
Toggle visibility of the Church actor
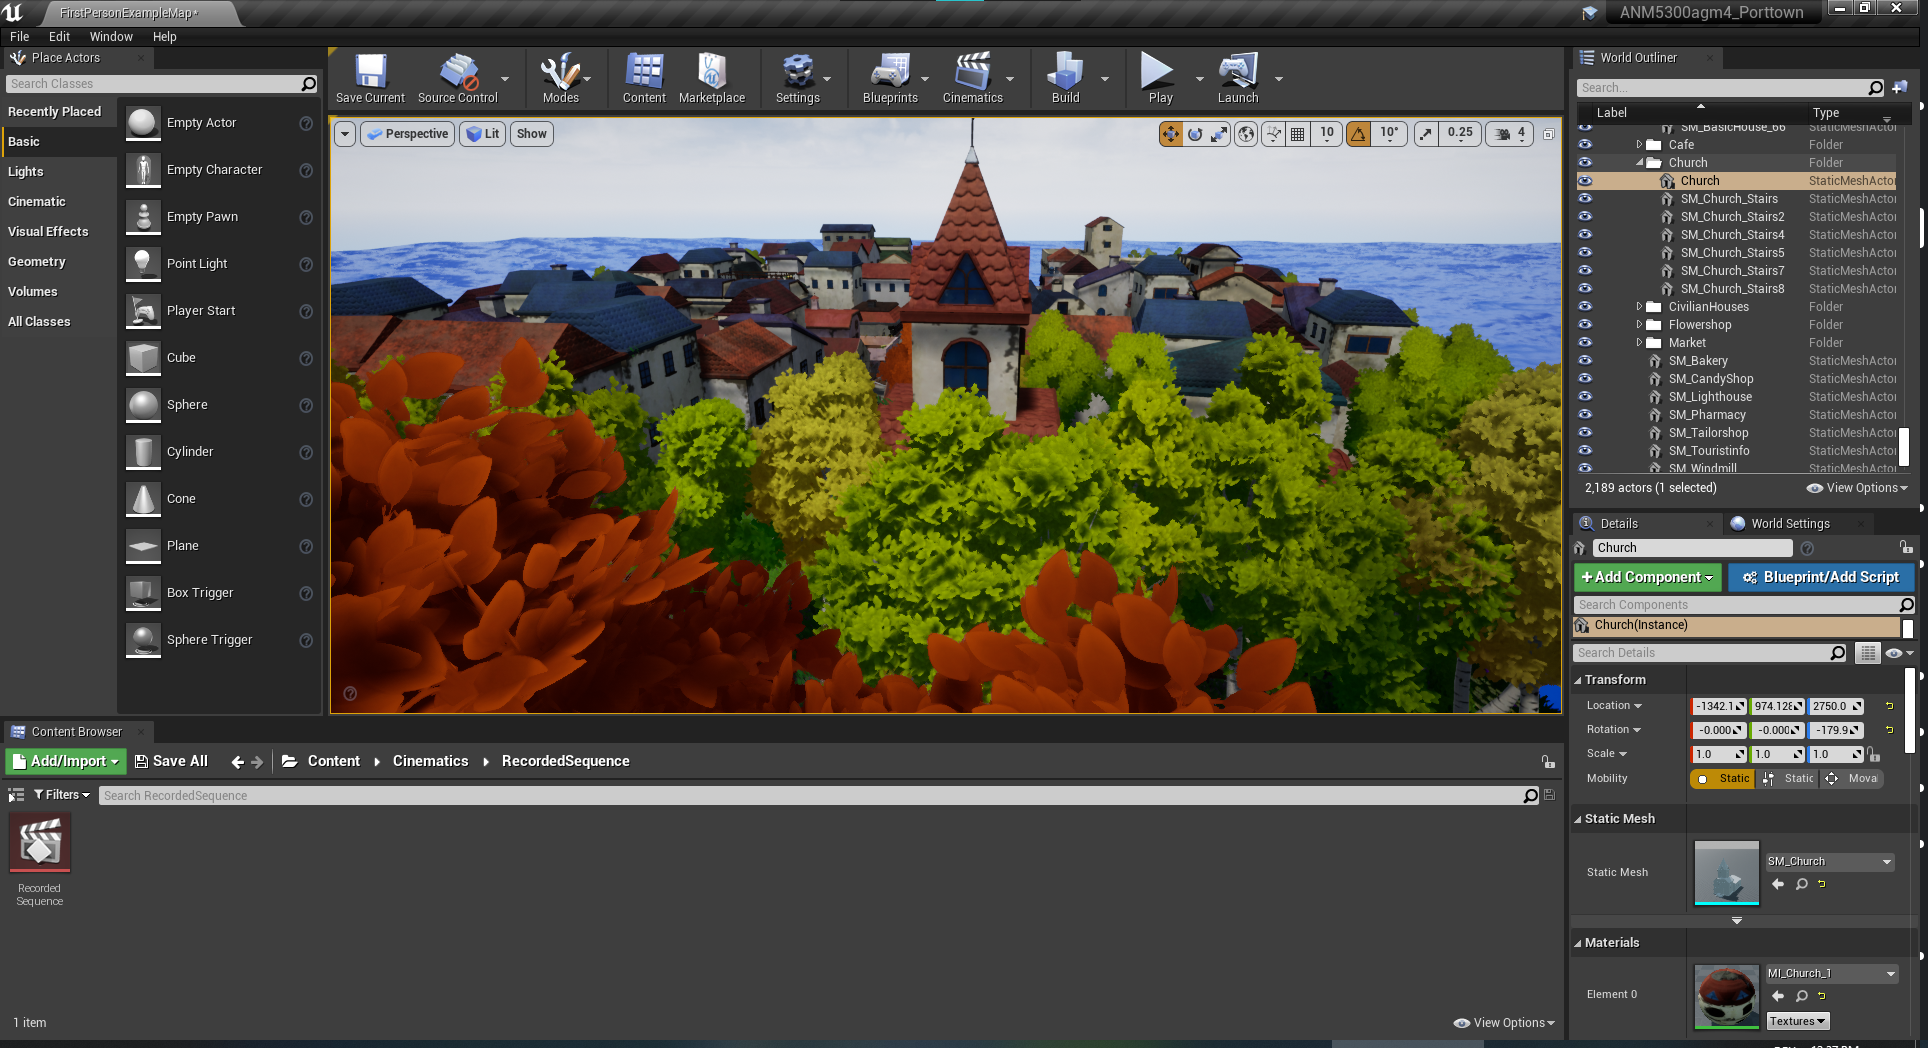[1585, 181]
